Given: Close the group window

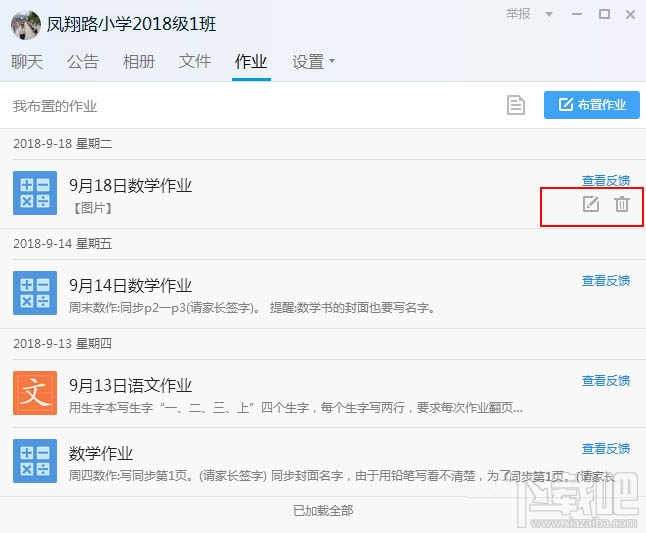Looking at the screenshot, I should click(630, 14).
